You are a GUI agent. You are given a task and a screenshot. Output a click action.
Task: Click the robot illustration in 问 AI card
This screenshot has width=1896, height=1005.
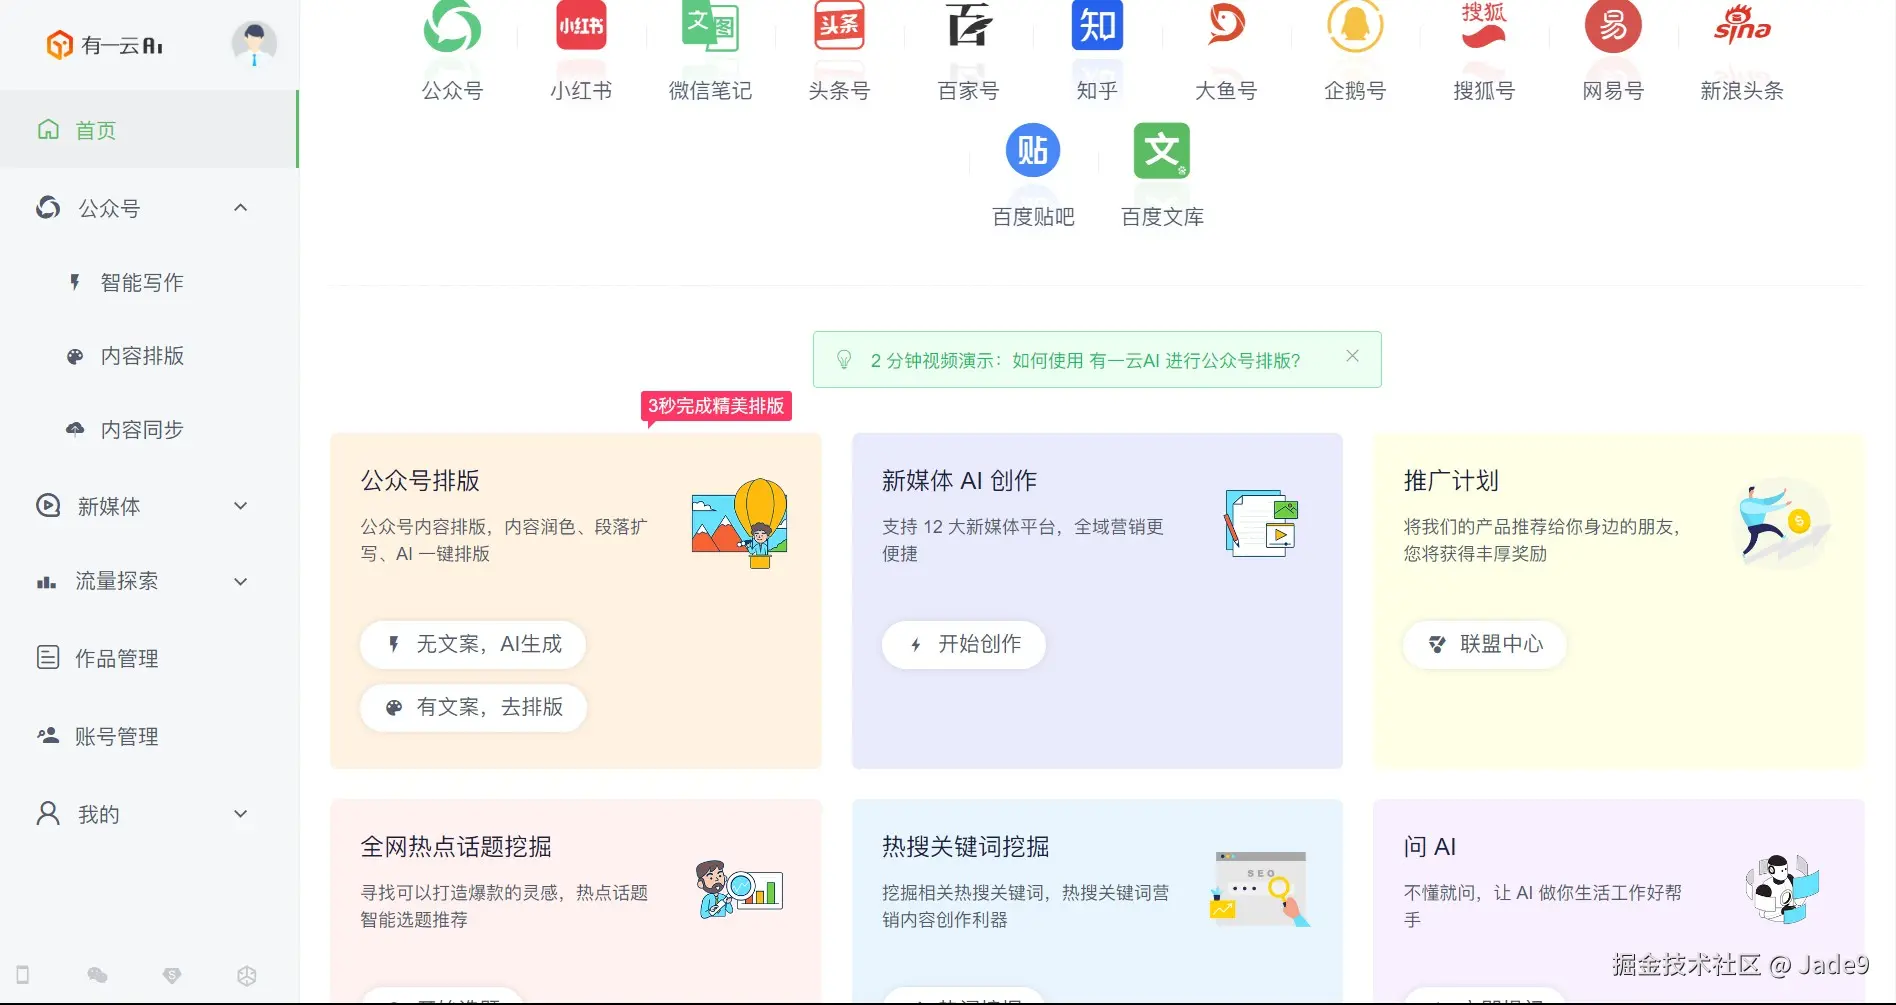[x=1782, y=889]
